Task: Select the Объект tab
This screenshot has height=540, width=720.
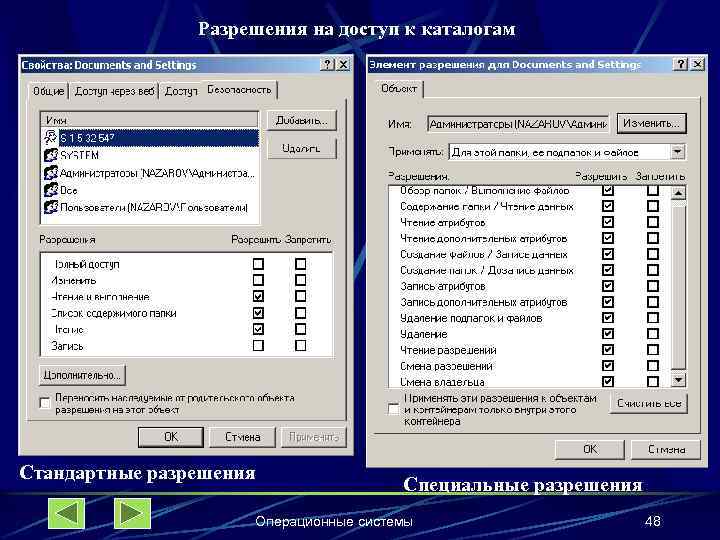Action: click(399, 88)
